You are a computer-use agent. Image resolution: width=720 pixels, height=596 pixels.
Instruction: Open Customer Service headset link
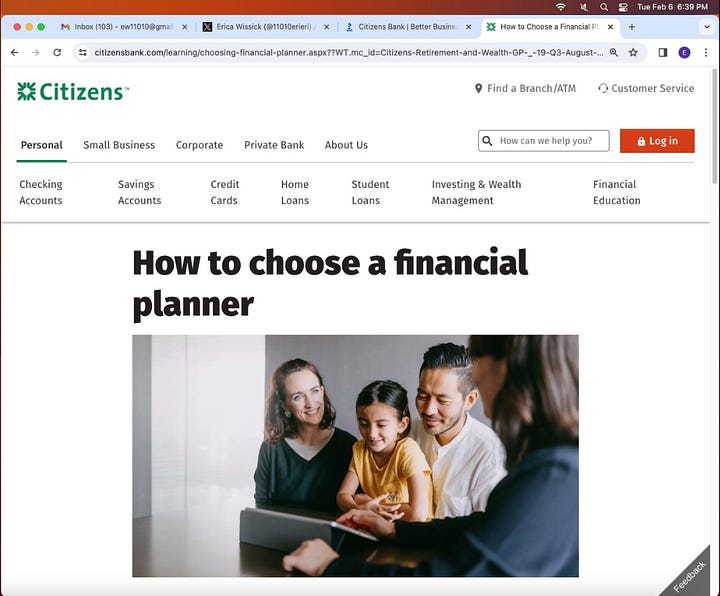603,88
